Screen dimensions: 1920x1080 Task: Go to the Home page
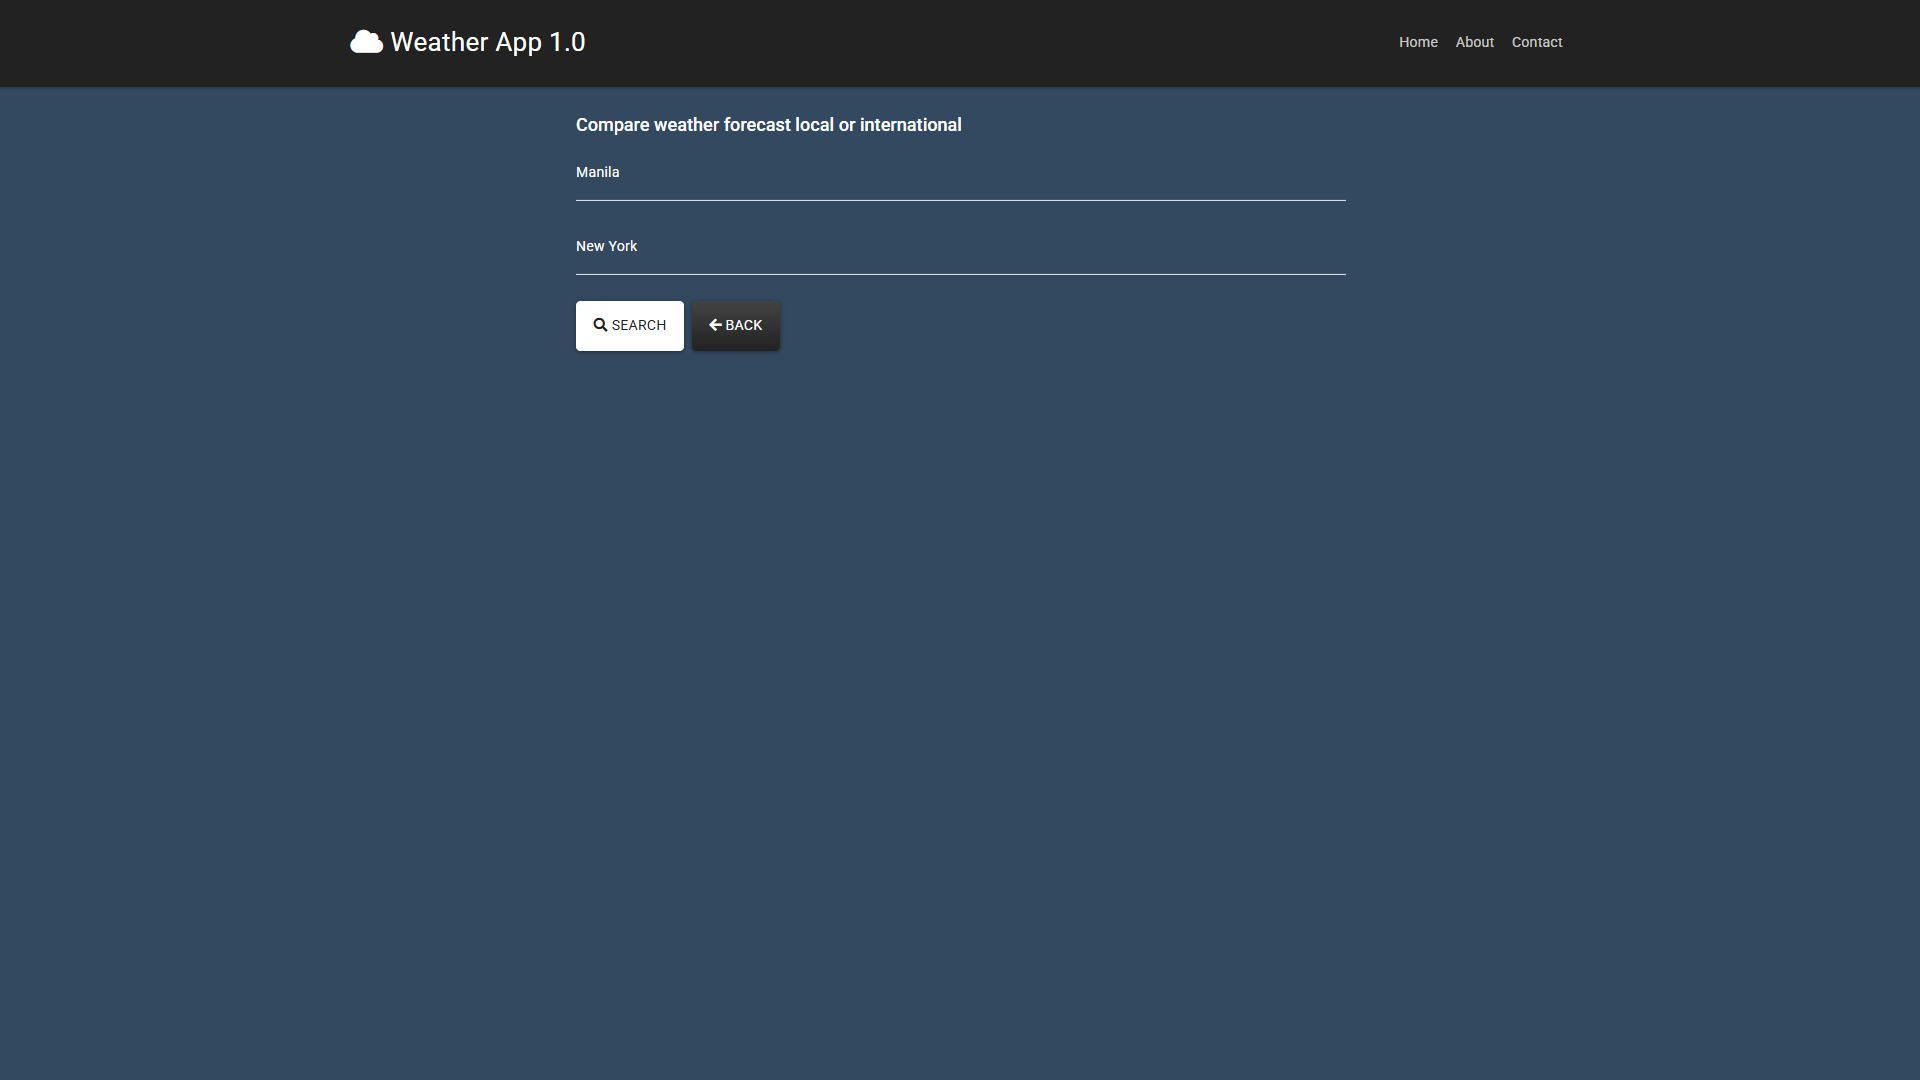(1418, 42)
